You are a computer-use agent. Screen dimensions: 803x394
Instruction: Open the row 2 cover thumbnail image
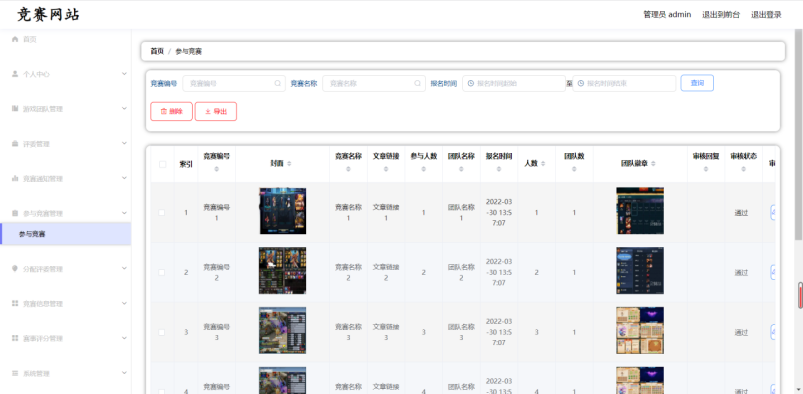click(x=283, y=271)
